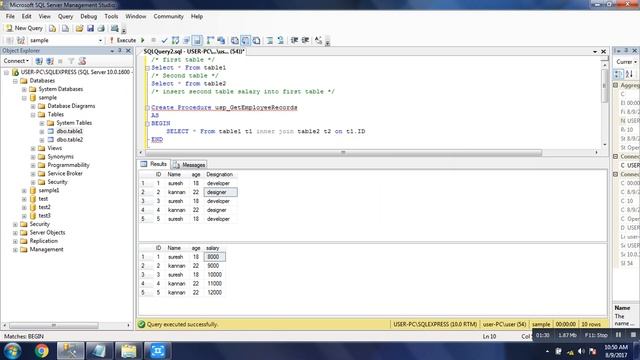Click the 8000 salary cell
This screenshot has height=360, width=640.
click(215, 257)
